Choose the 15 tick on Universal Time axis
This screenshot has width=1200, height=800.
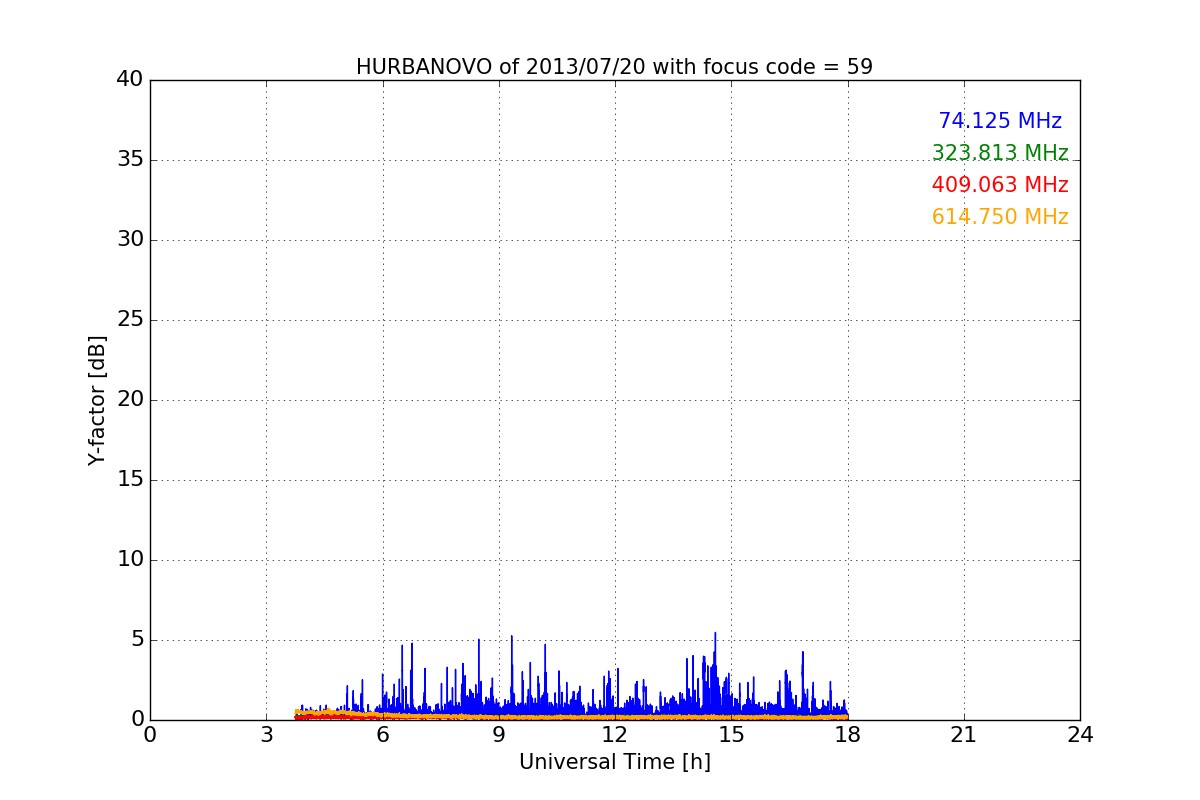pyautogui.click(x=731, y=735)
